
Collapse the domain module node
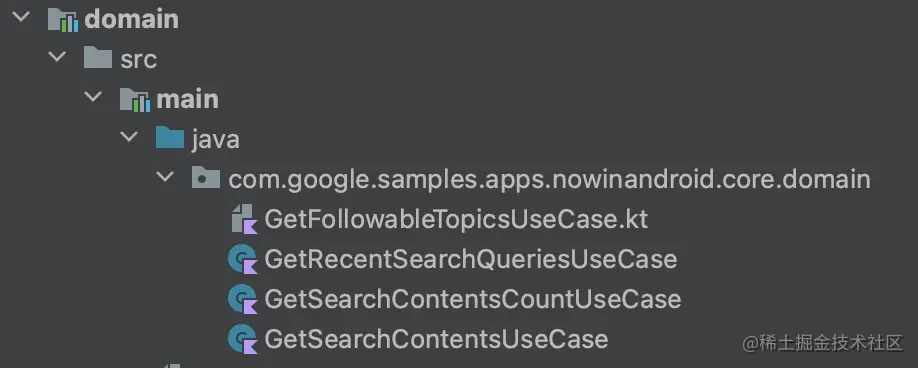[x=21, y=16]
